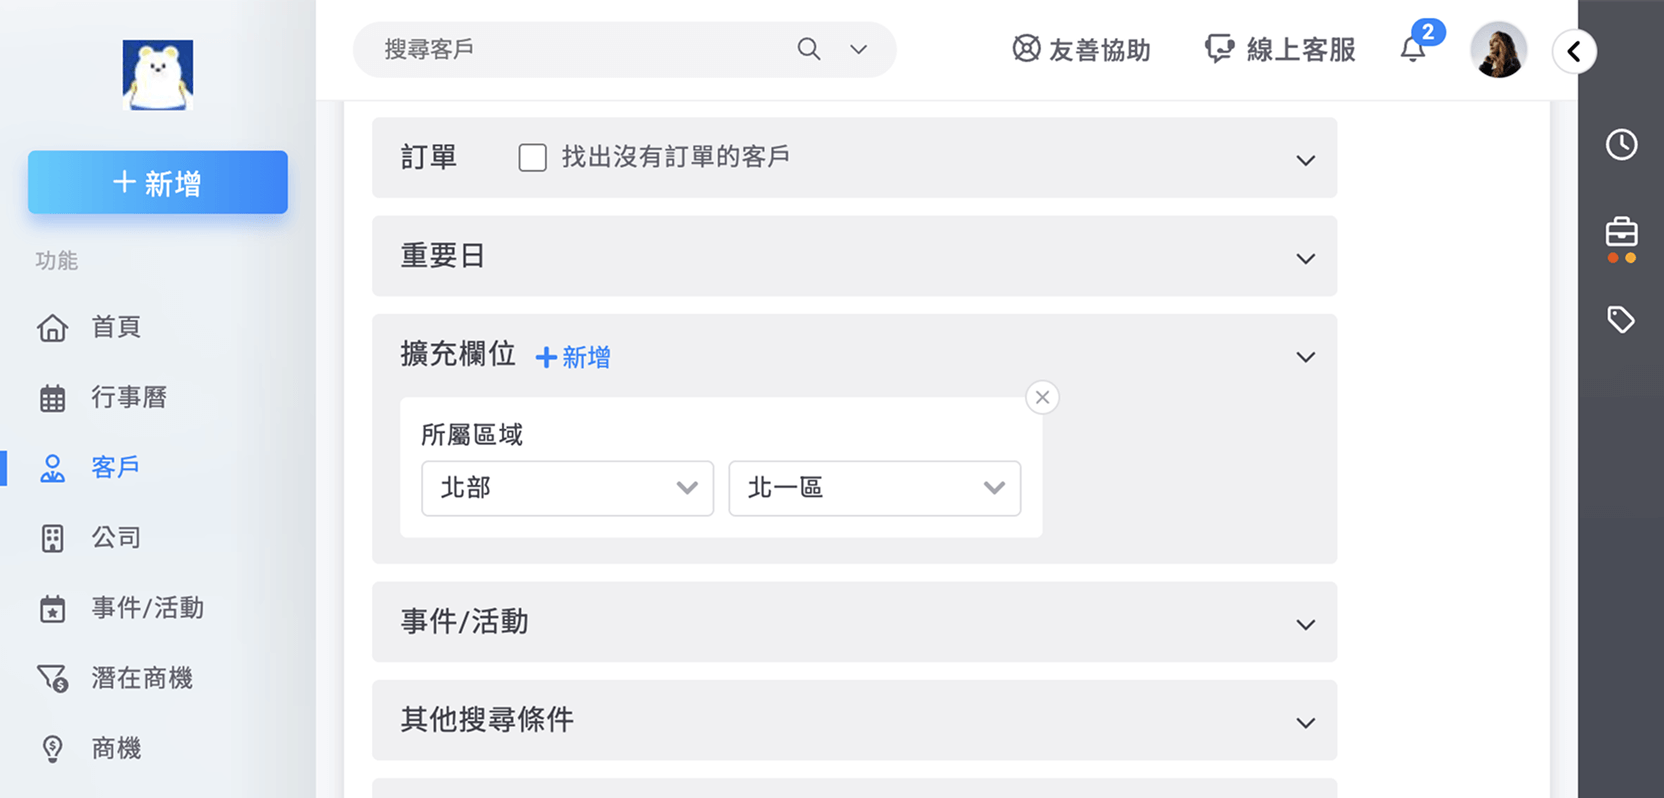
Task: Click the 所屬區域 field label
Action: pyautogui.click(x=472, y=435)
